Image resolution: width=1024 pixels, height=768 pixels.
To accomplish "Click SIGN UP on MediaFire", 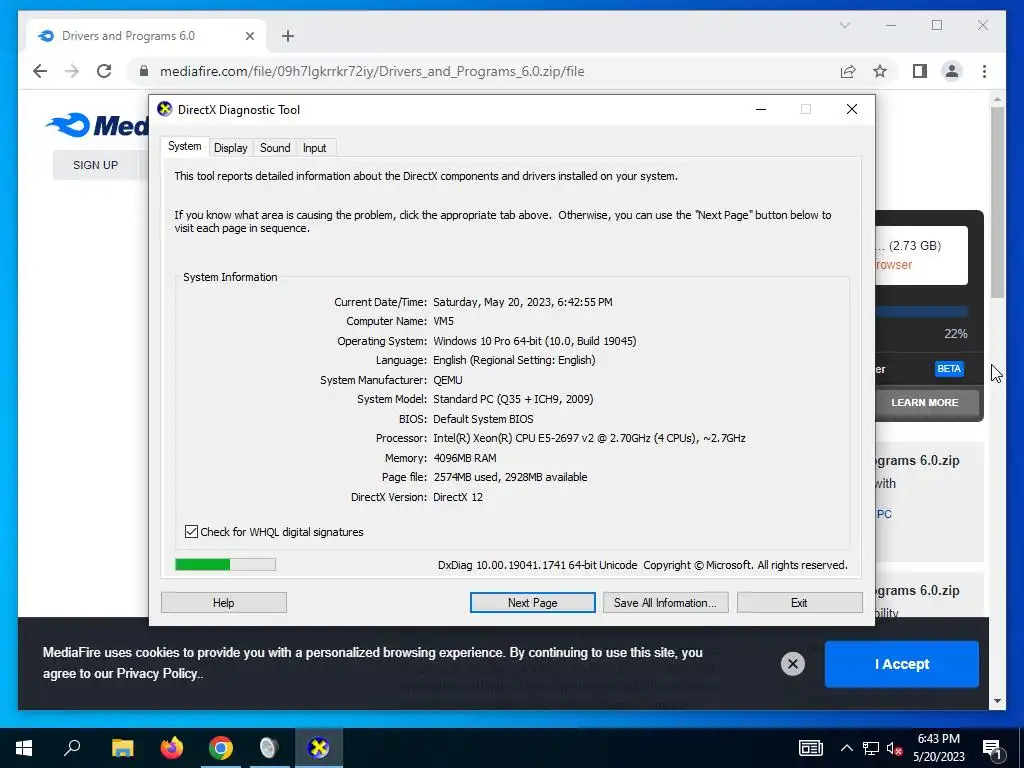I will coord(95,165).
